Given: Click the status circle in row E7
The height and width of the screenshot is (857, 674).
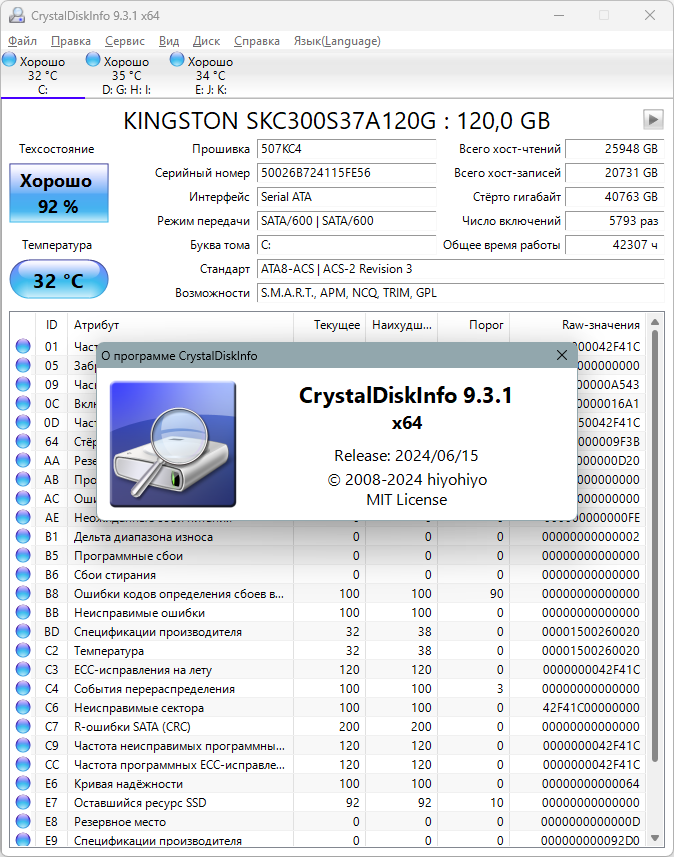Looking at the screenshot, I should 23,802.
